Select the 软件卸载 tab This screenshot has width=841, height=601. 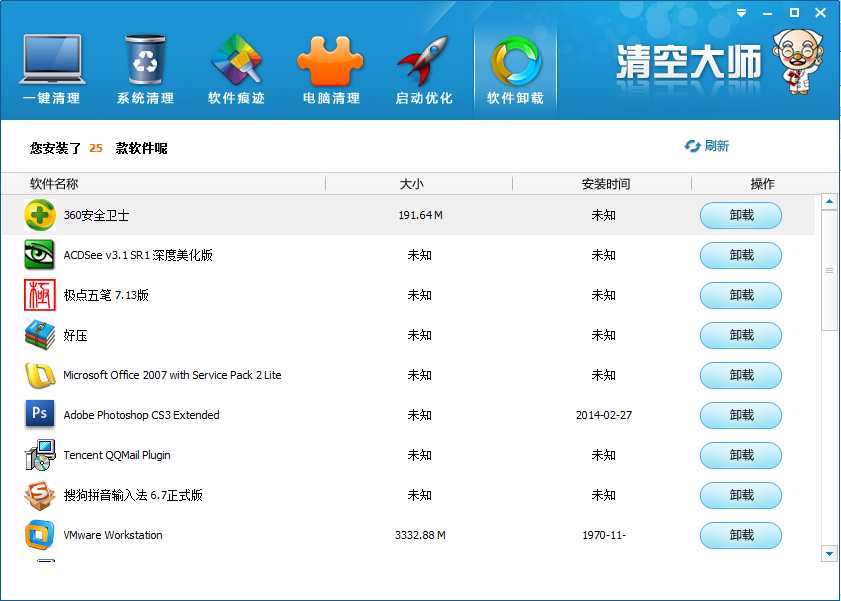pos(515,67)
